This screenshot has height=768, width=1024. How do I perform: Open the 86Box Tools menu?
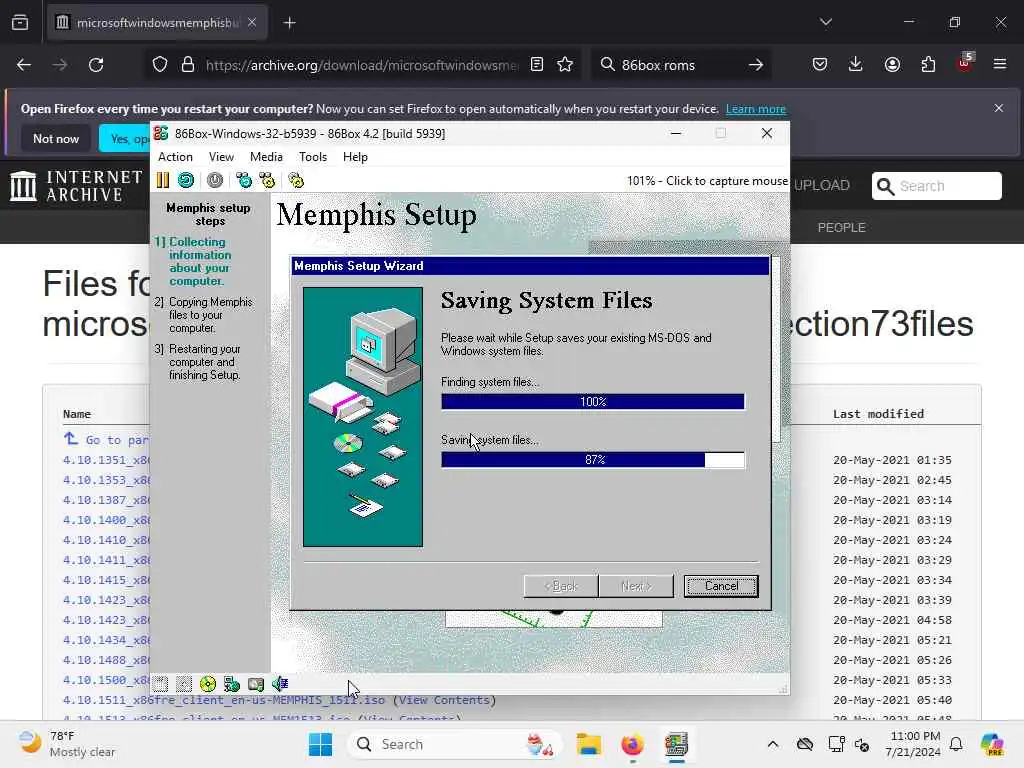(x=313, y=157)
